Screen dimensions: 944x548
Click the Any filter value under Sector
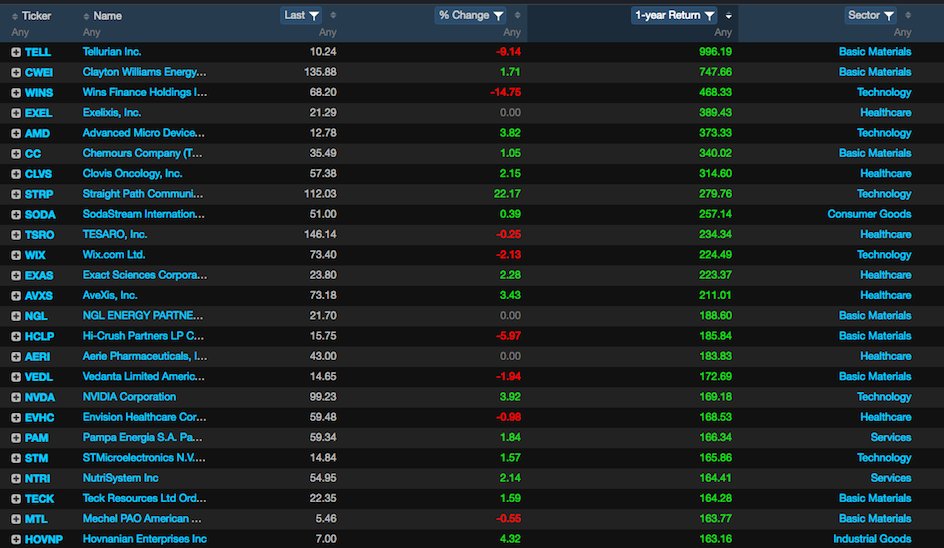click(902, 33)
